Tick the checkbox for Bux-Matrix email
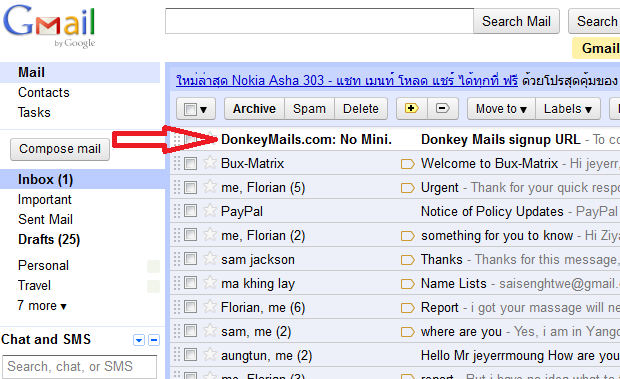 190,163
